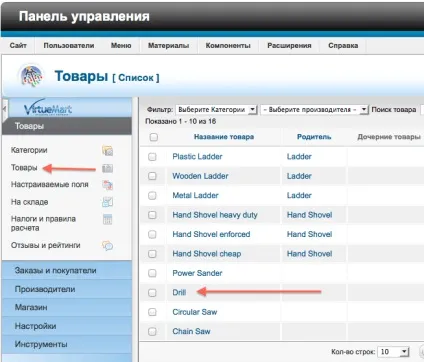Click the Товары sidebar section header

pos(67,126)
